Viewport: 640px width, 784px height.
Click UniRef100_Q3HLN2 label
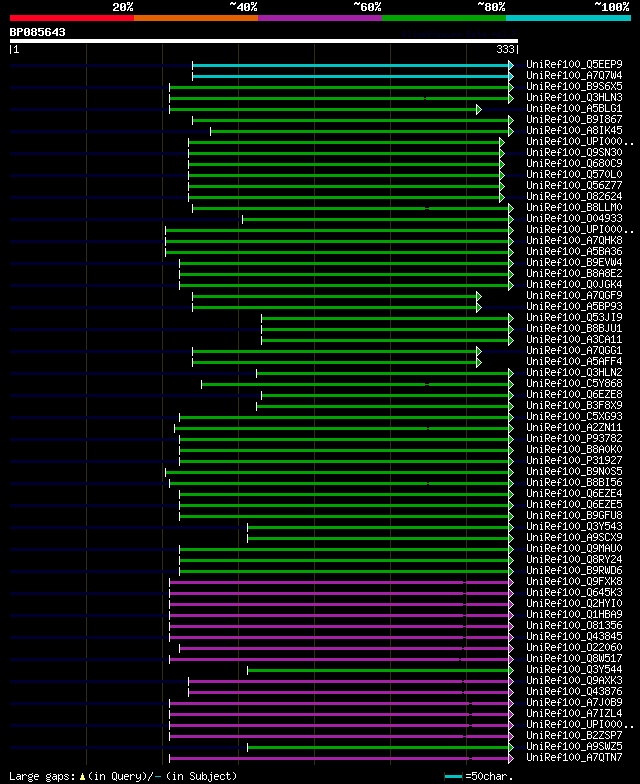pyautogui.click(x=574, y=372)
